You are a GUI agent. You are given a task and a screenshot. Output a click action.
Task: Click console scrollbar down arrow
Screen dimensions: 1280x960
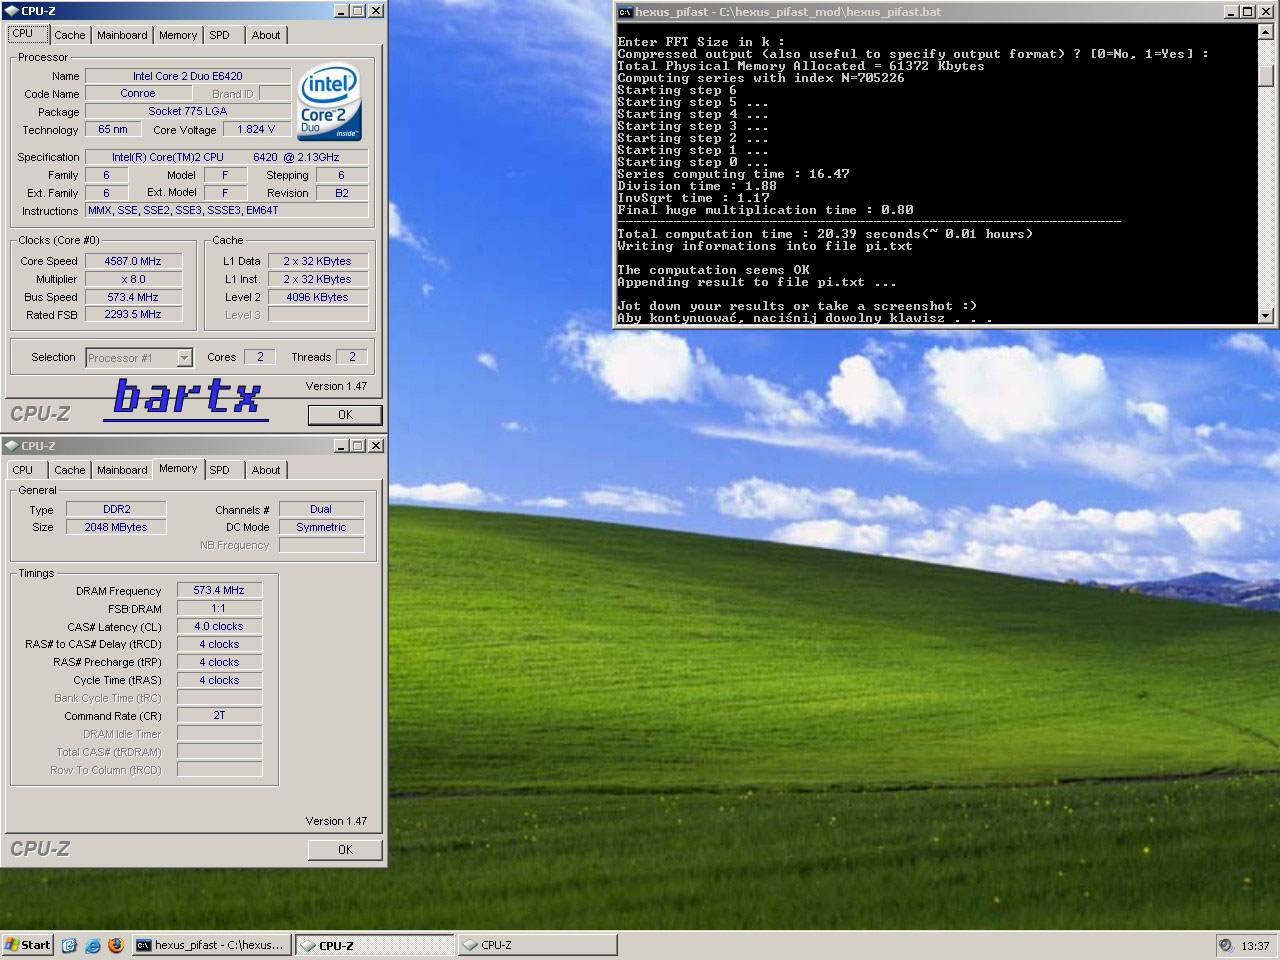(1266, 315)
